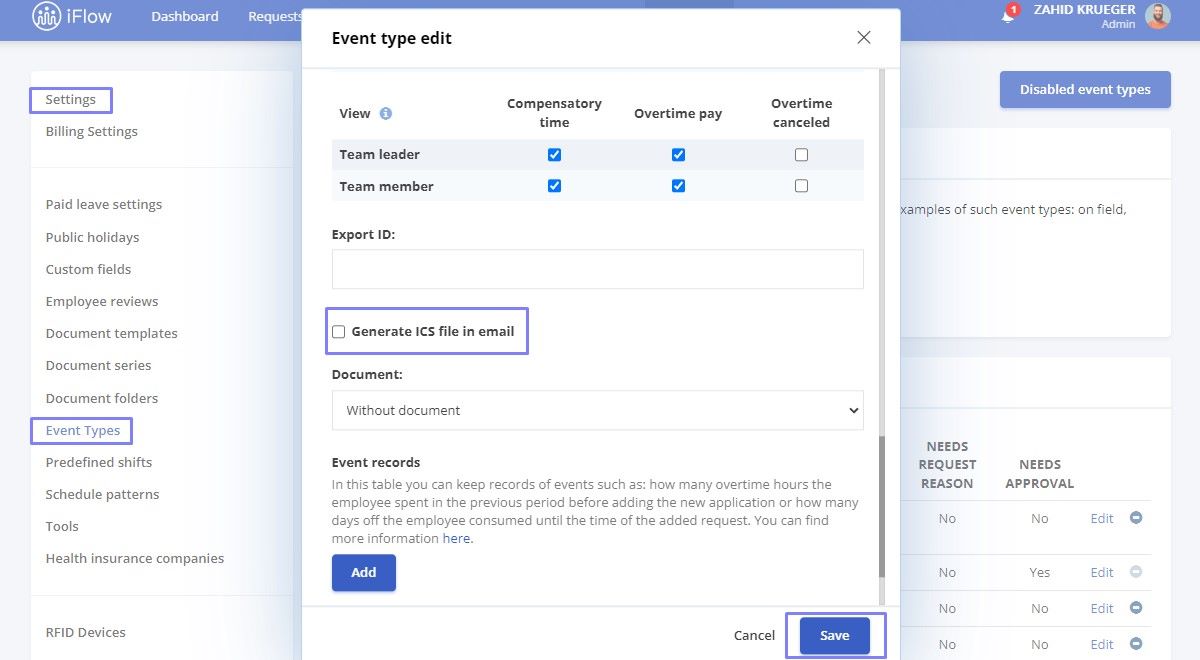This screenshot has height=660, width=1200.
Task: Open the Document dropdown showing Without document
Action: (597, 410)
